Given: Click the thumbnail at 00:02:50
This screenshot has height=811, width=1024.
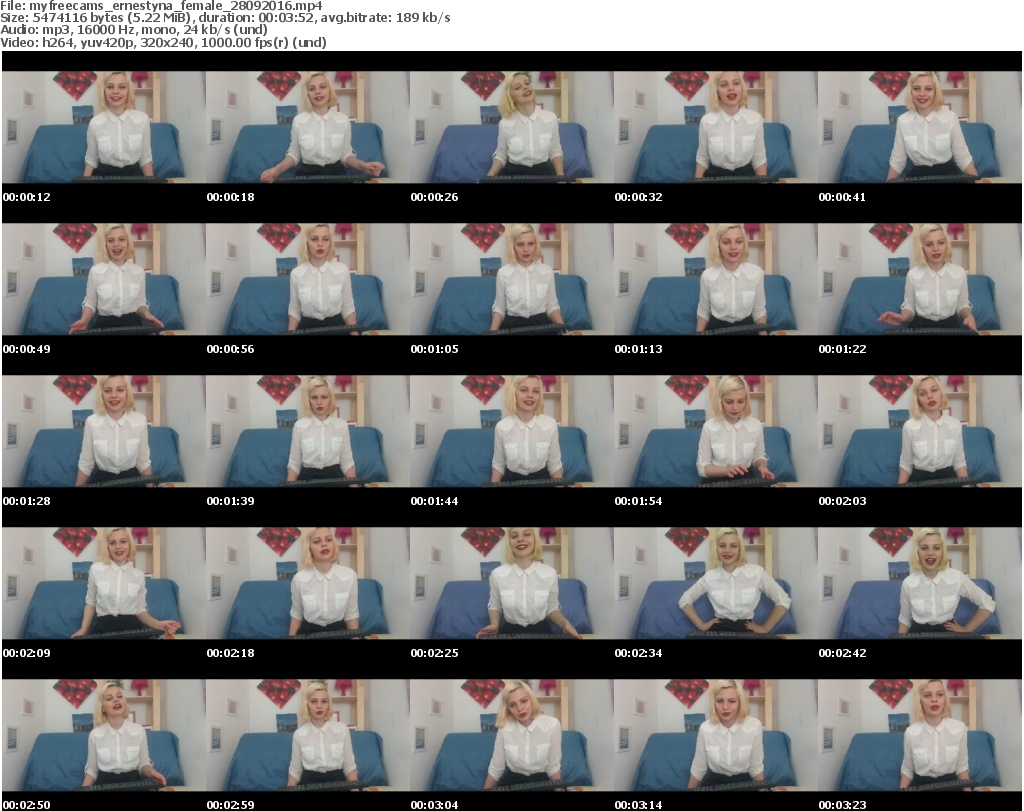Looking at the screenshot, I should pos(104,735).
